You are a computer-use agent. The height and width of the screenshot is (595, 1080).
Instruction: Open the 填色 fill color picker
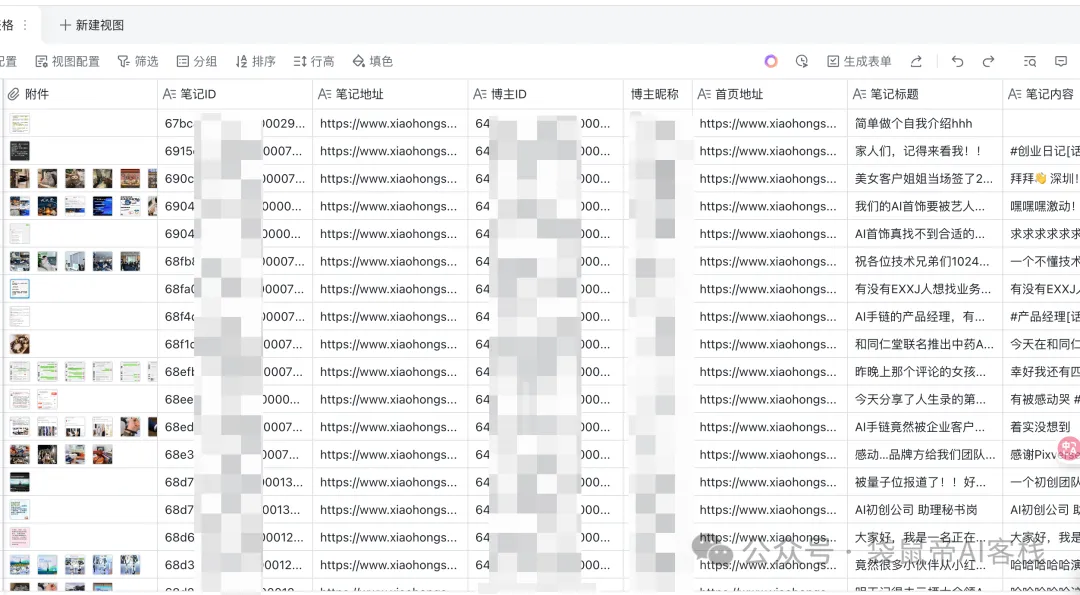tap(372, 61)
